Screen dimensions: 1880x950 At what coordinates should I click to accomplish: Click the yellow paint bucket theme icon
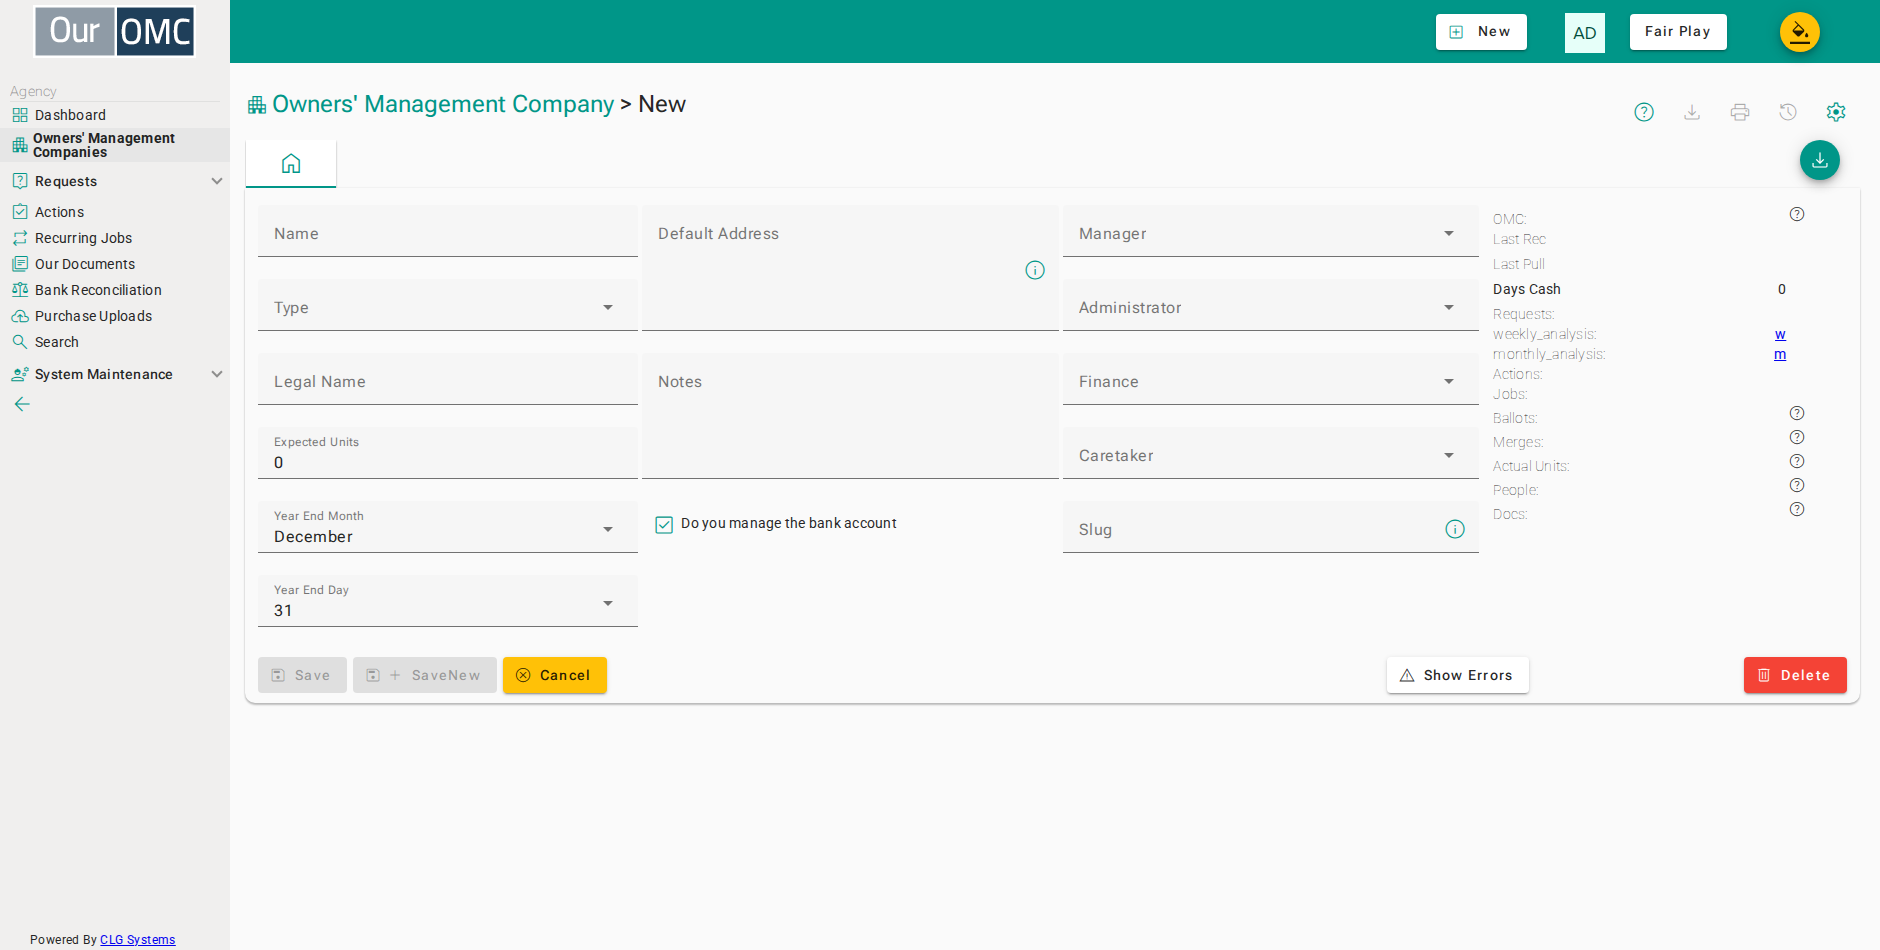1800,32
